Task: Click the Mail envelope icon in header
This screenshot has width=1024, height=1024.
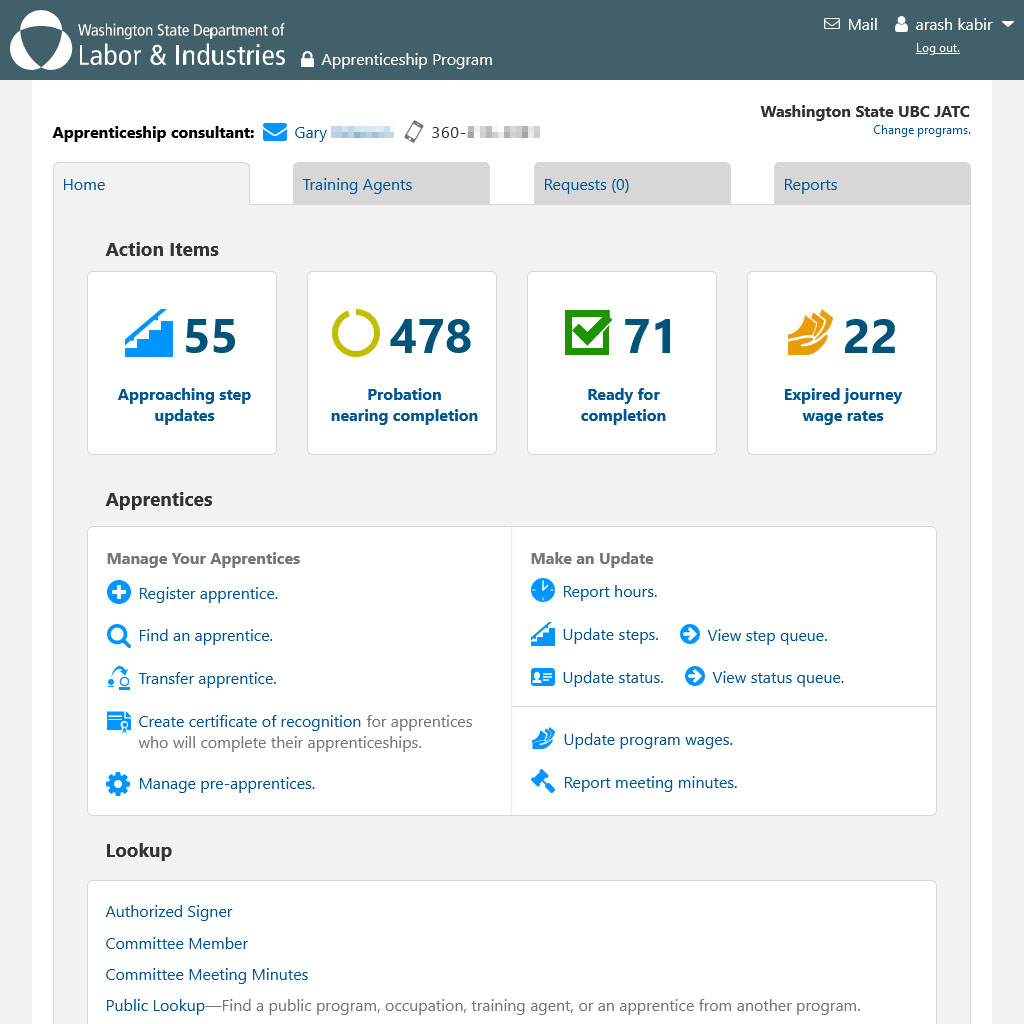Action: click(x=831, y=24)
